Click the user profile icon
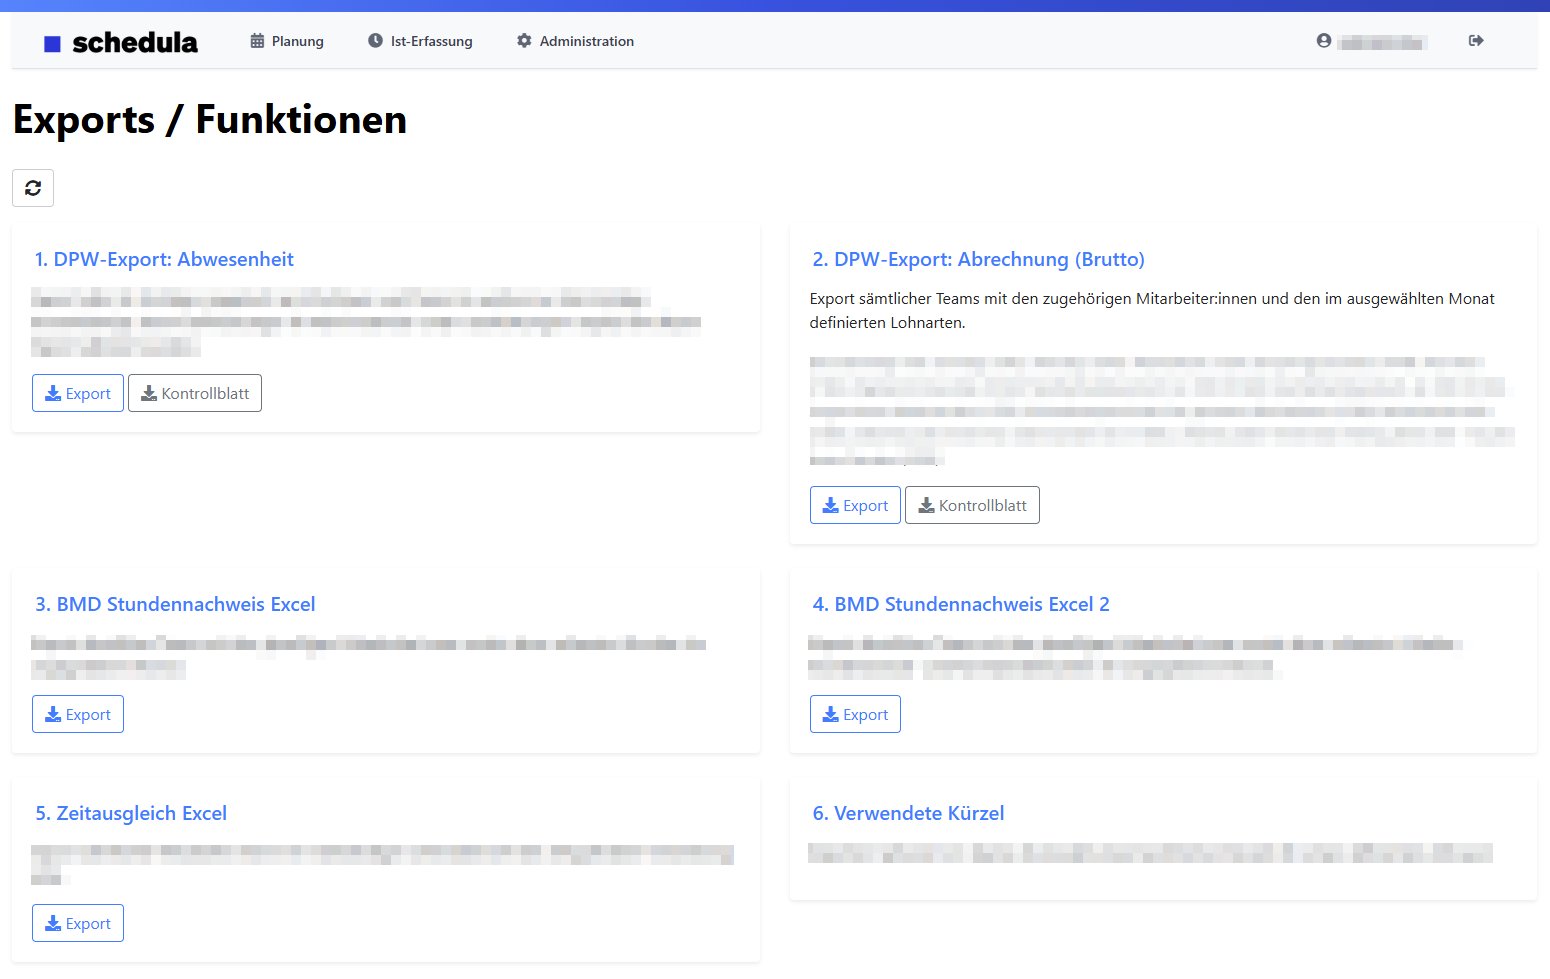The width and height of the screenshot is (1550, 979). (x=1324, y=41)
